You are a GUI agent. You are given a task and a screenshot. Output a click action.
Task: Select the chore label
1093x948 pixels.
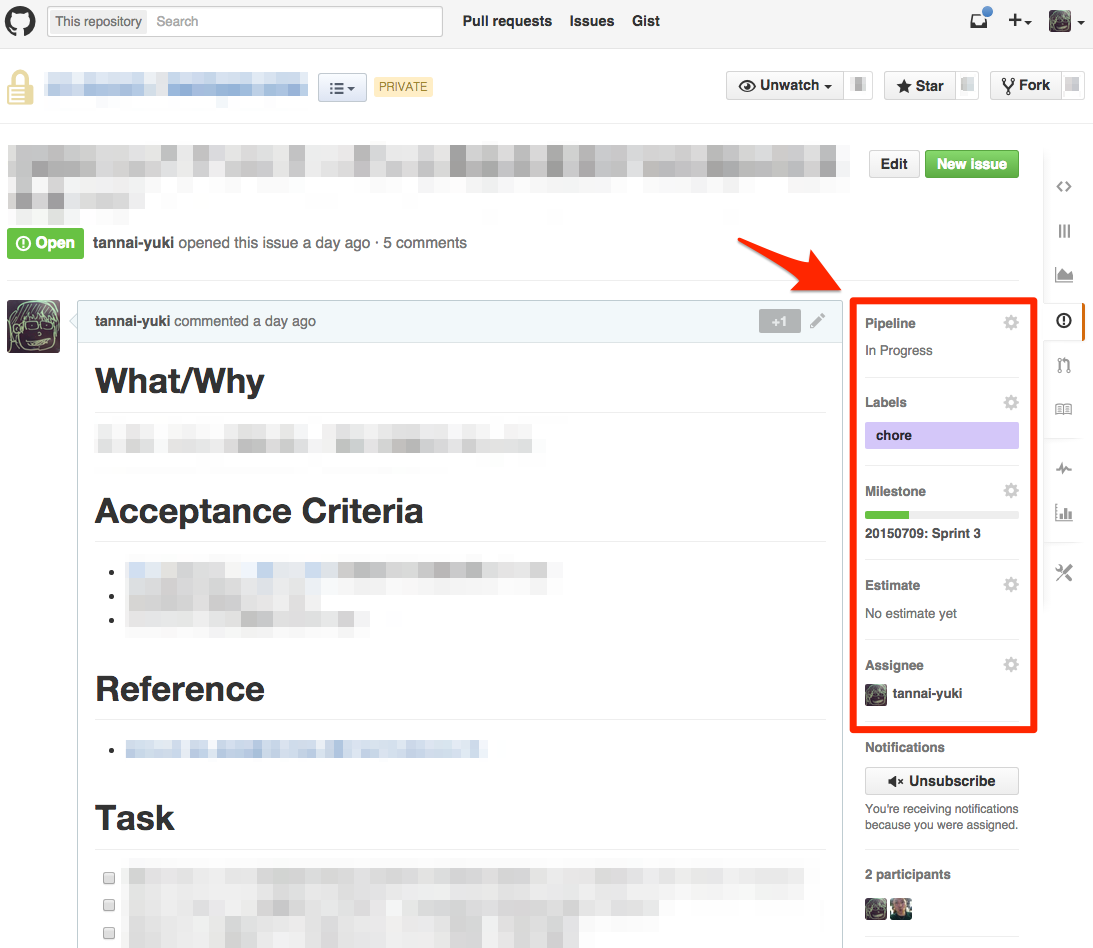941,434
